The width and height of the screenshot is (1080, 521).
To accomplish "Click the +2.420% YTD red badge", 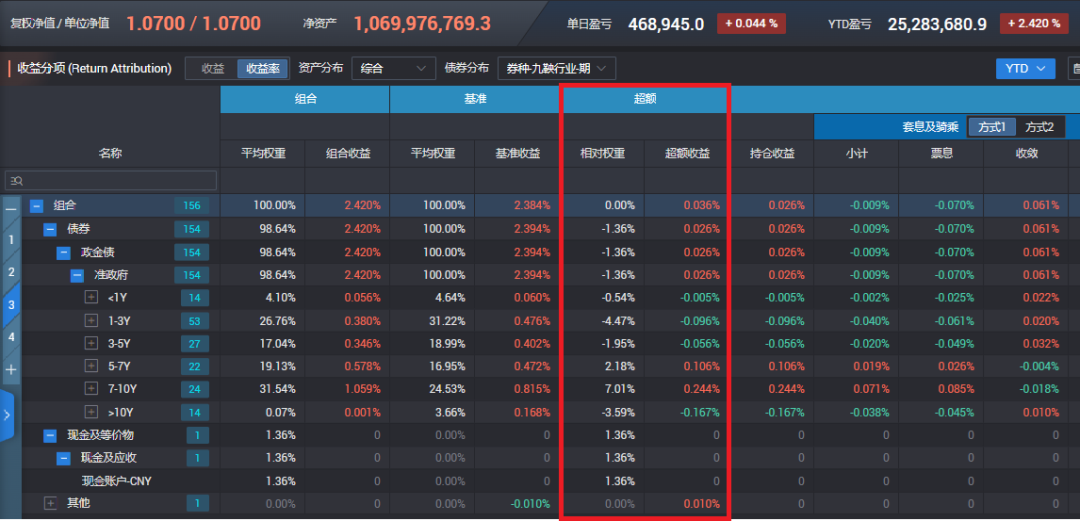I will [1034, 23].
